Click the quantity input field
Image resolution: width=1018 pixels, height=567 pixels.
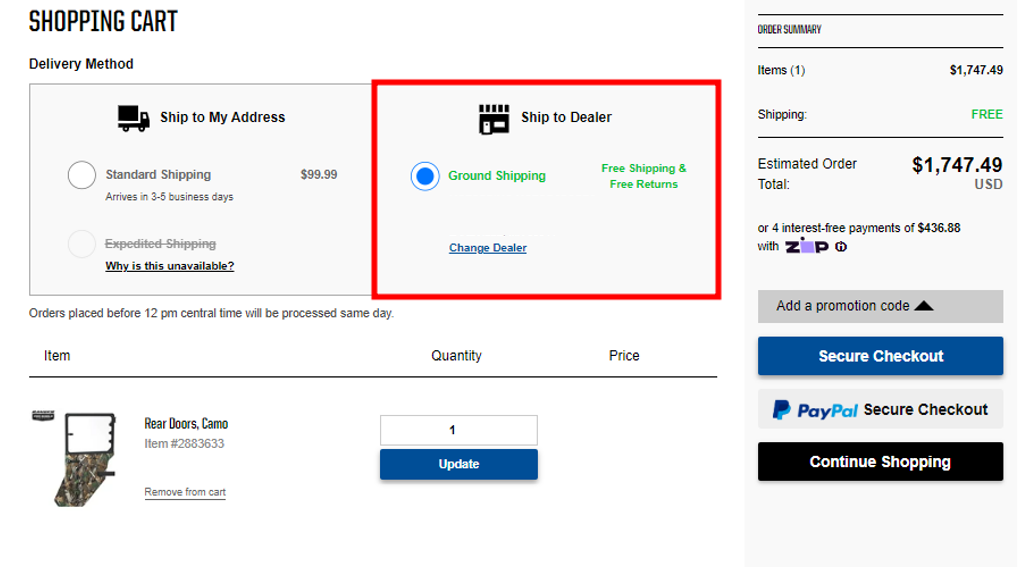(x=458, y=430)
